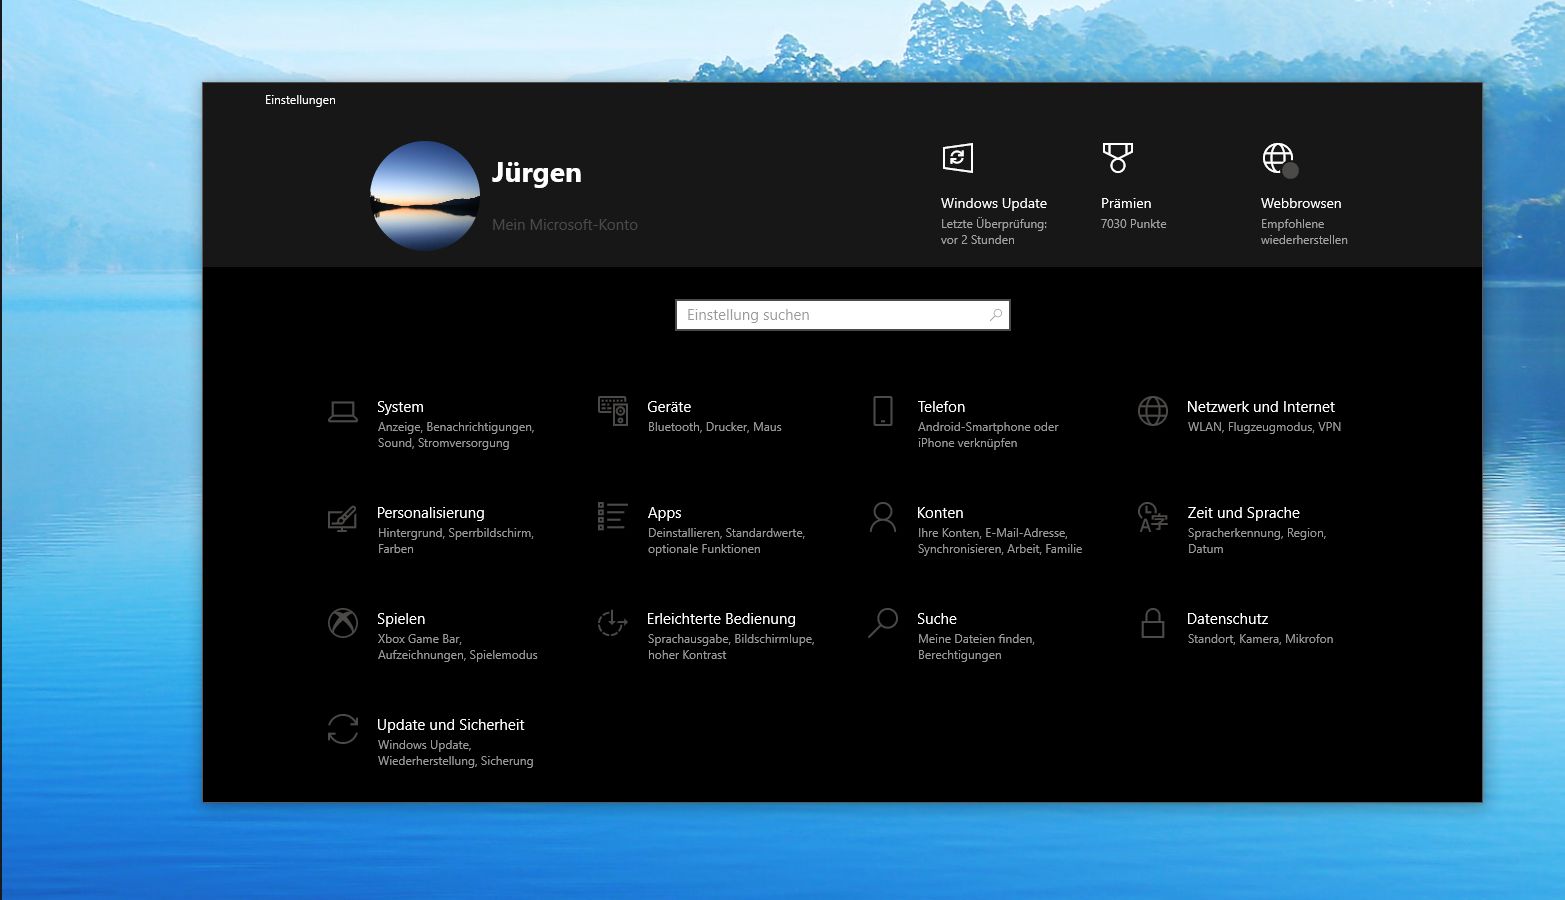Viewport: 1565px width, 900px height.
Task: Click 'Empfohlene wiederherstellen' text
Action: 1304,232
